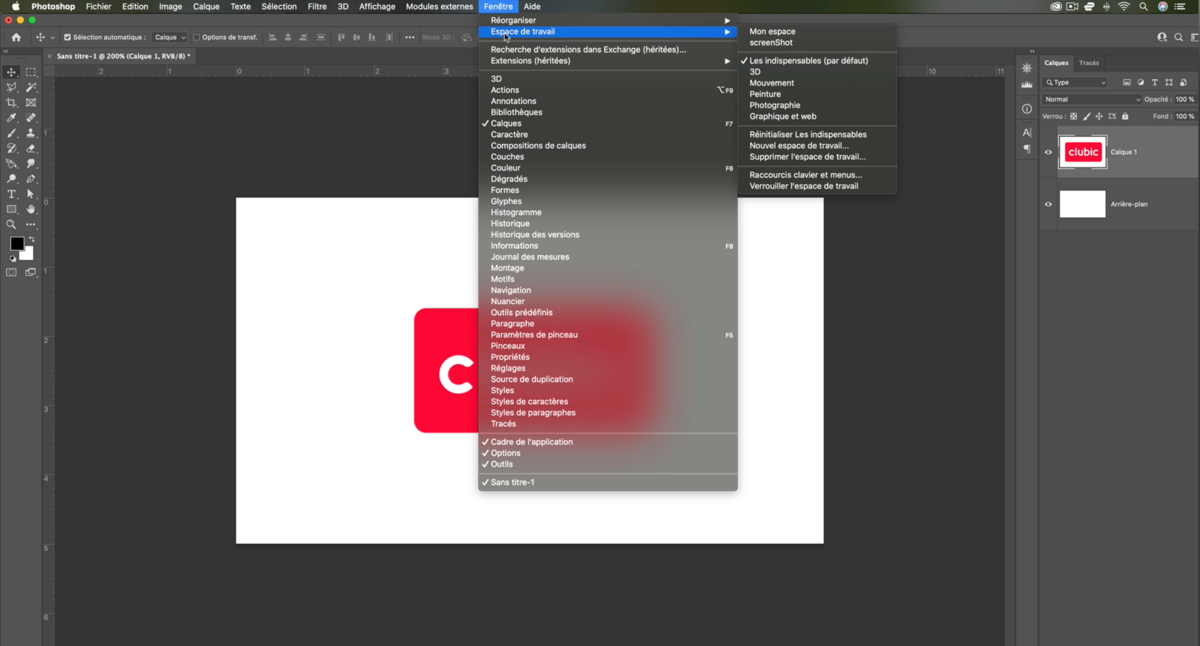The image size is (1200, 646).
Task: Select the Rectangle shape tool
Action: point(12,209)
